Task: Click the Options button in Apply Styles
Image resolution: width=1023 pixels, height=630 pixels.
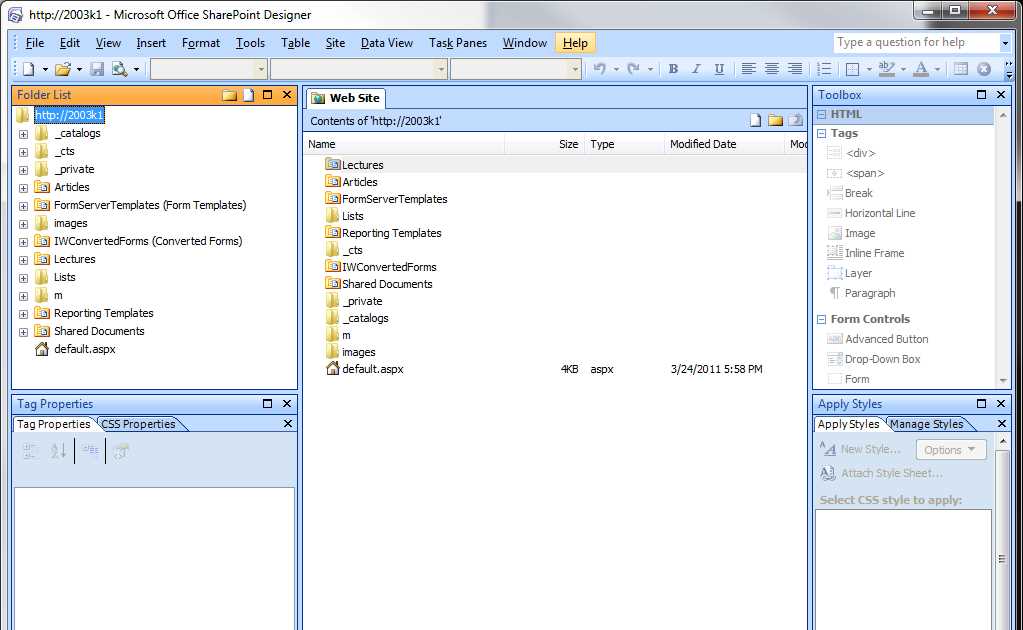Action: click(948, 449)
